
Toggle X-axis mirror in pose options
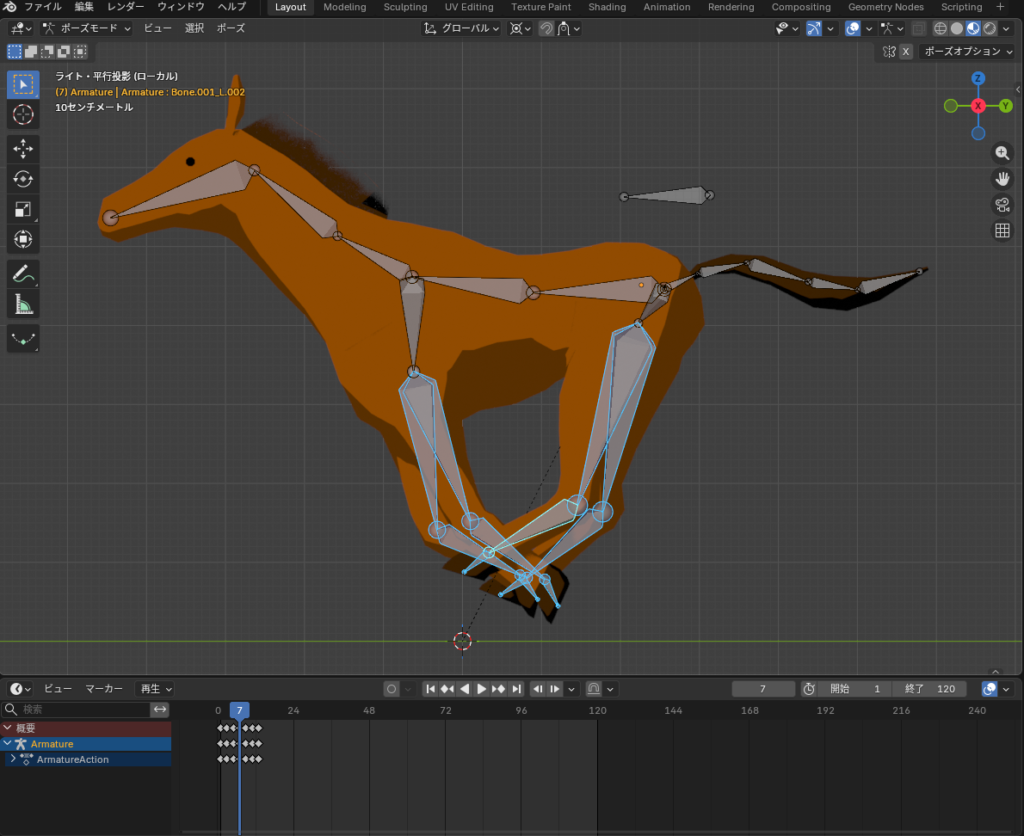click(x=906, y=52)
